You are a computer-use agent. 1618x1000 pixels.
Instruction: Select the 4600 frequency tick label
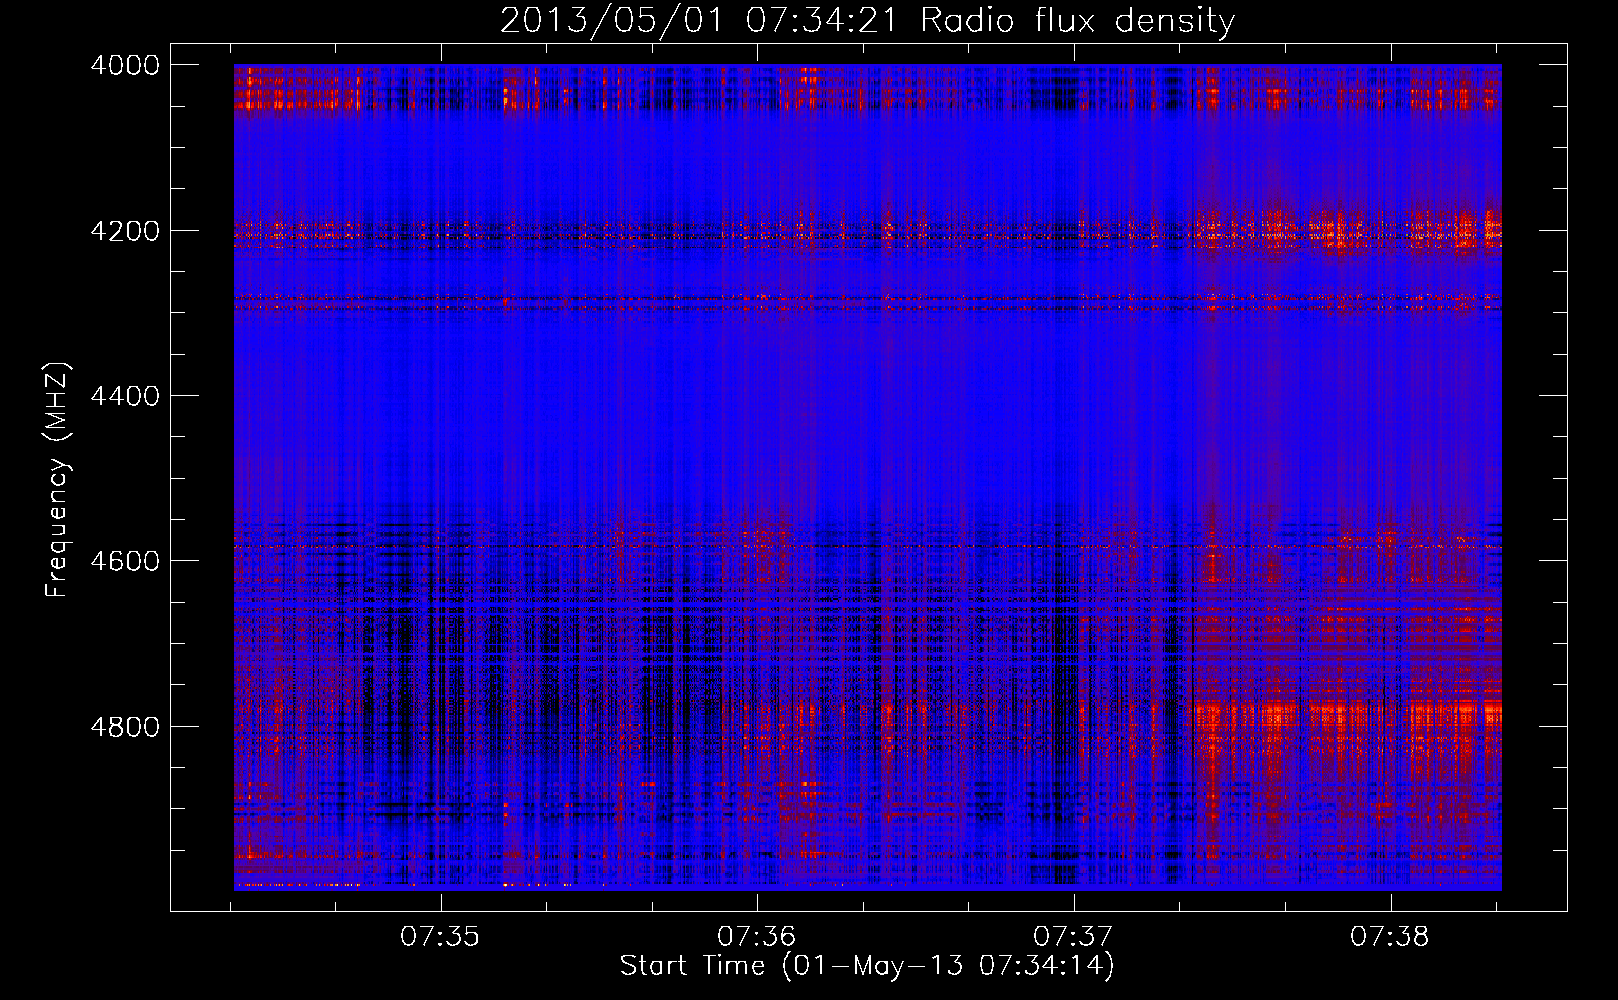[x=125, y=561]
